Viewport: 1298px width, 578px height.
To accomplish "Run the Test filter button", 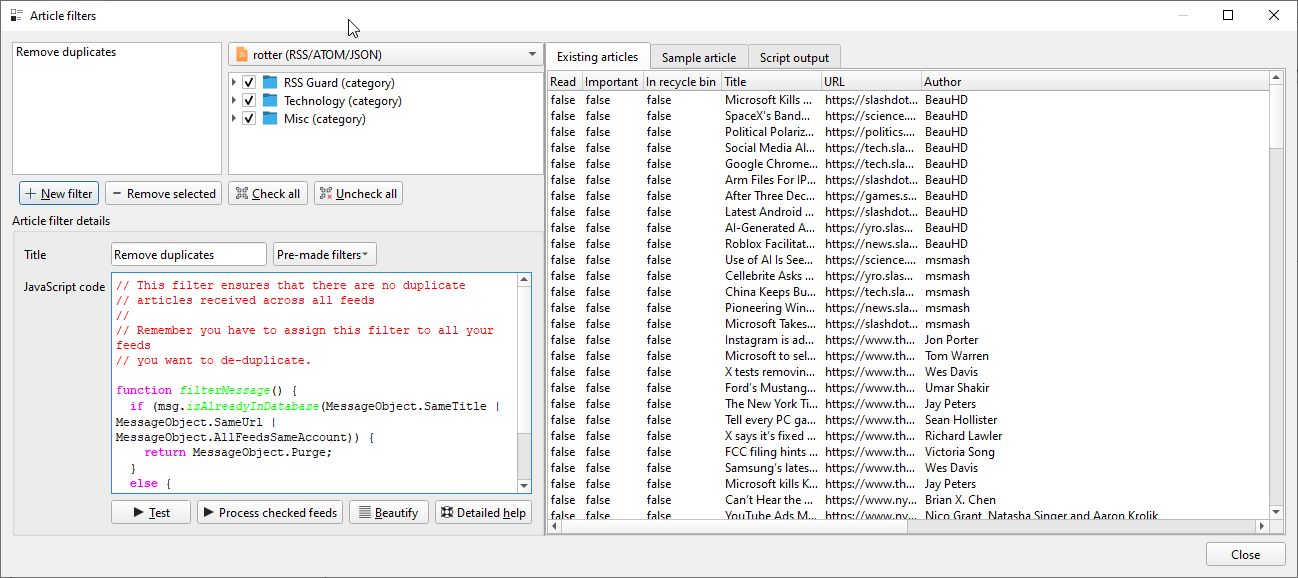I will [x=153, y=513].
